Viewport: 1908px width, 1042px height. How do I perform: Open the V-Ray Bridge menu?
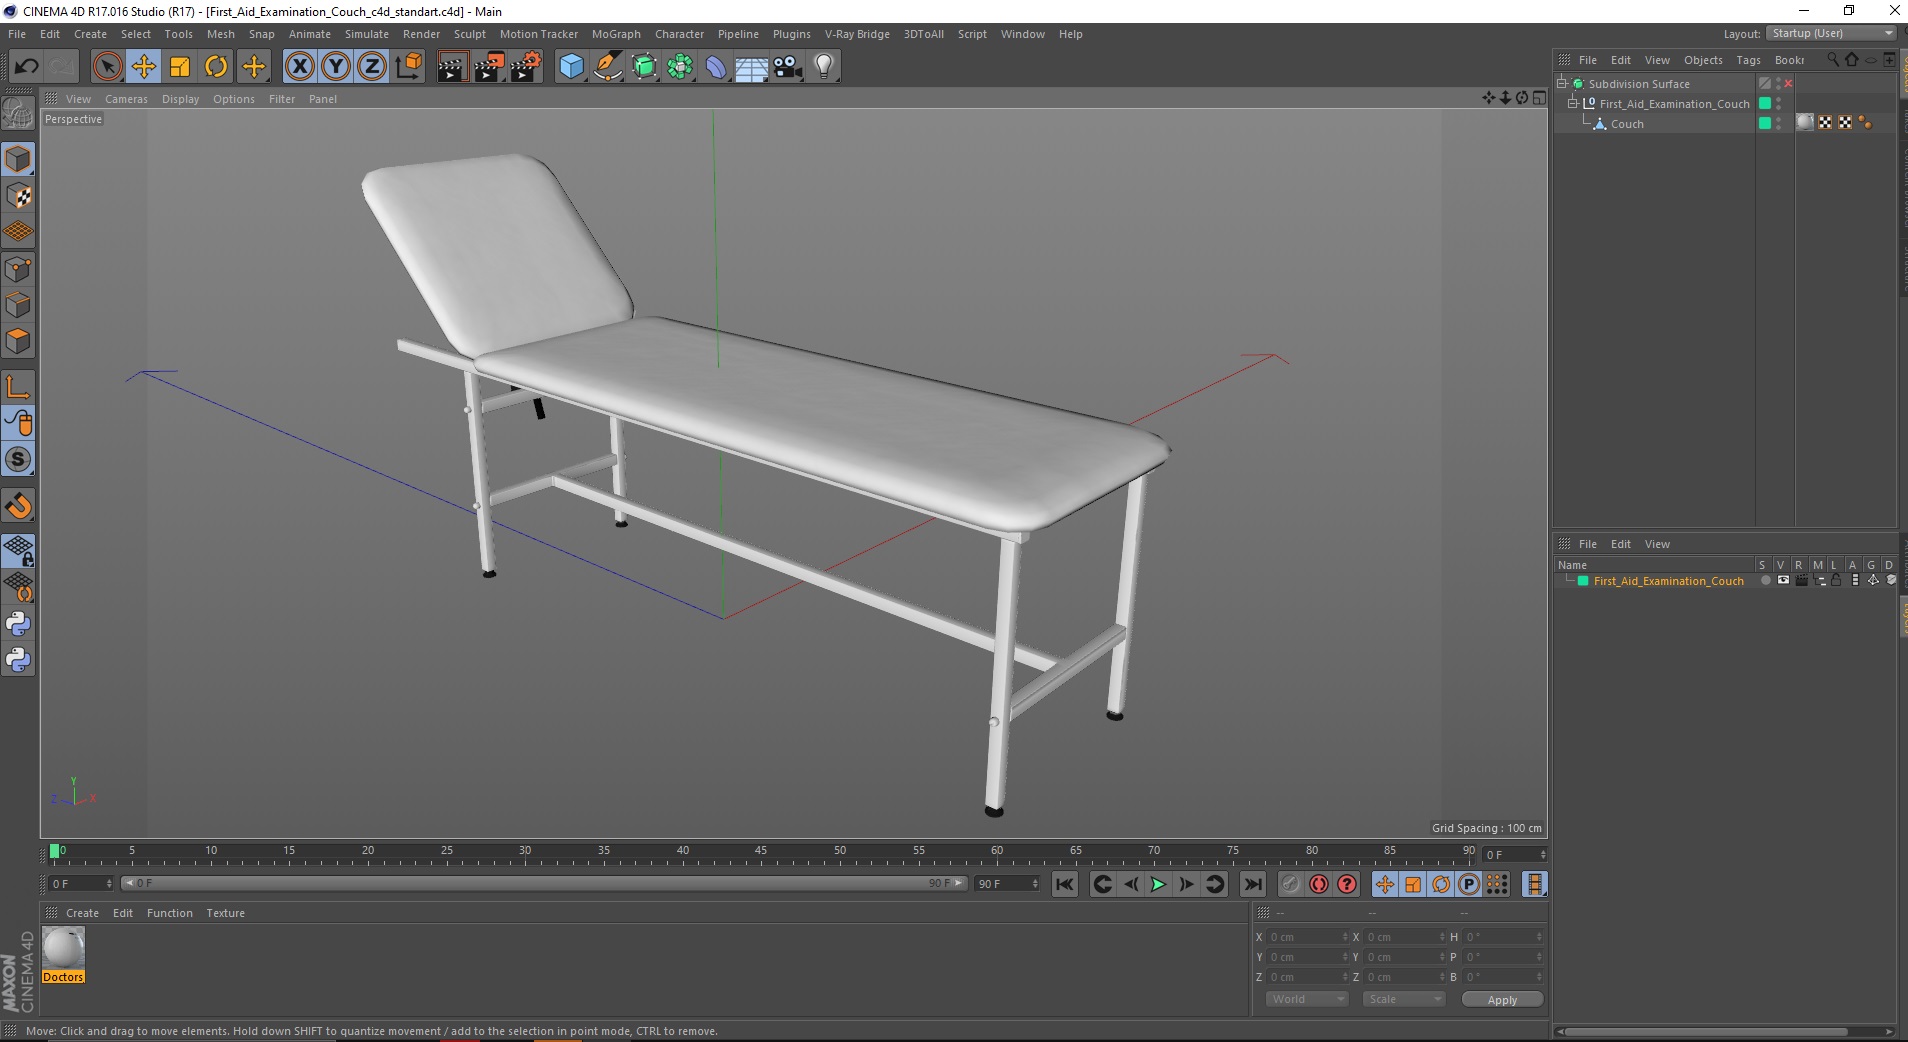pyautogui.click(x=857, y=34)
